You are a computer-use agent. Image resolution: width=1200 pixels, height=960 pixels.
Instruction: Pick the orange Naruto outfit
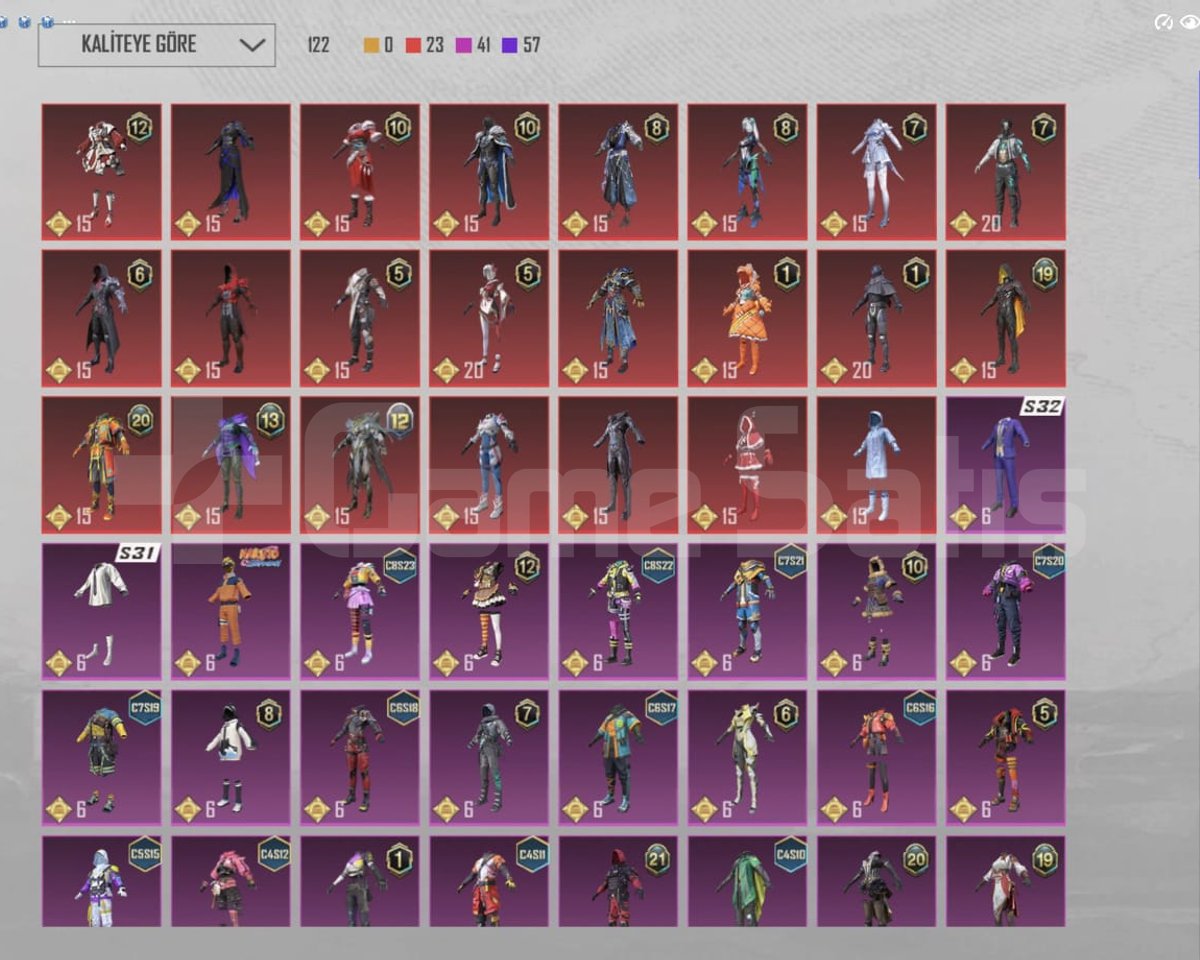[x=230, y=611]
